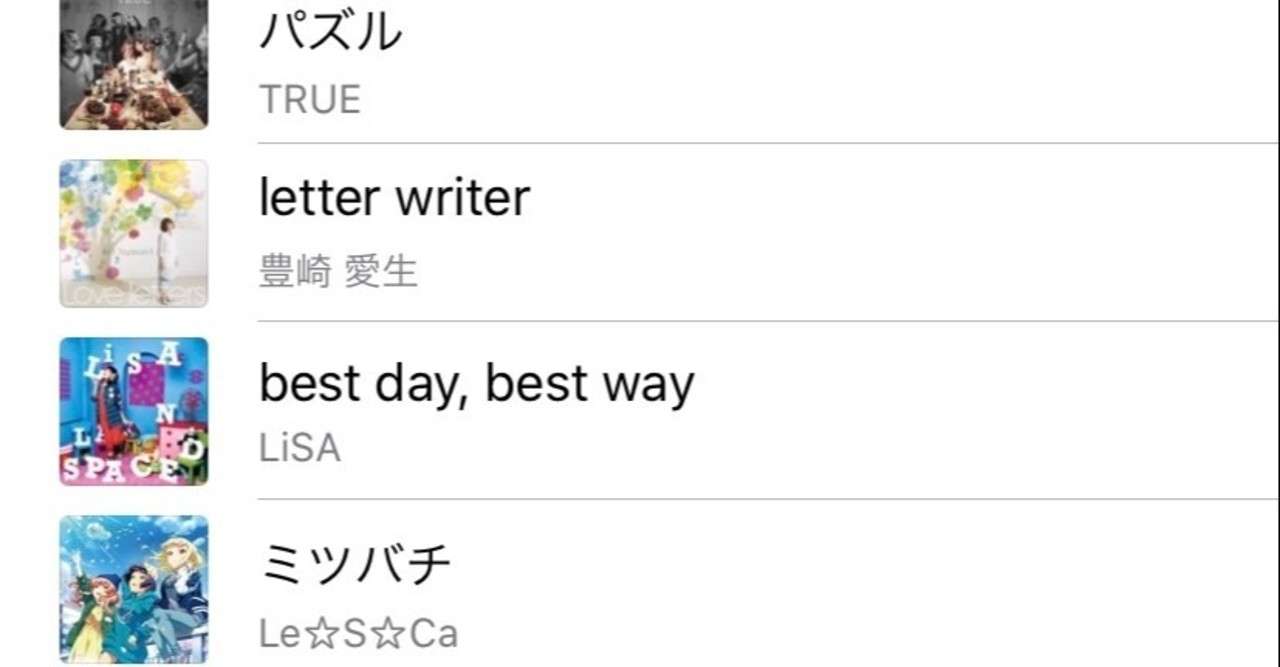Tap the パズル album artwork thumbnail
The image size is (1280, 667).
(134, 65)
